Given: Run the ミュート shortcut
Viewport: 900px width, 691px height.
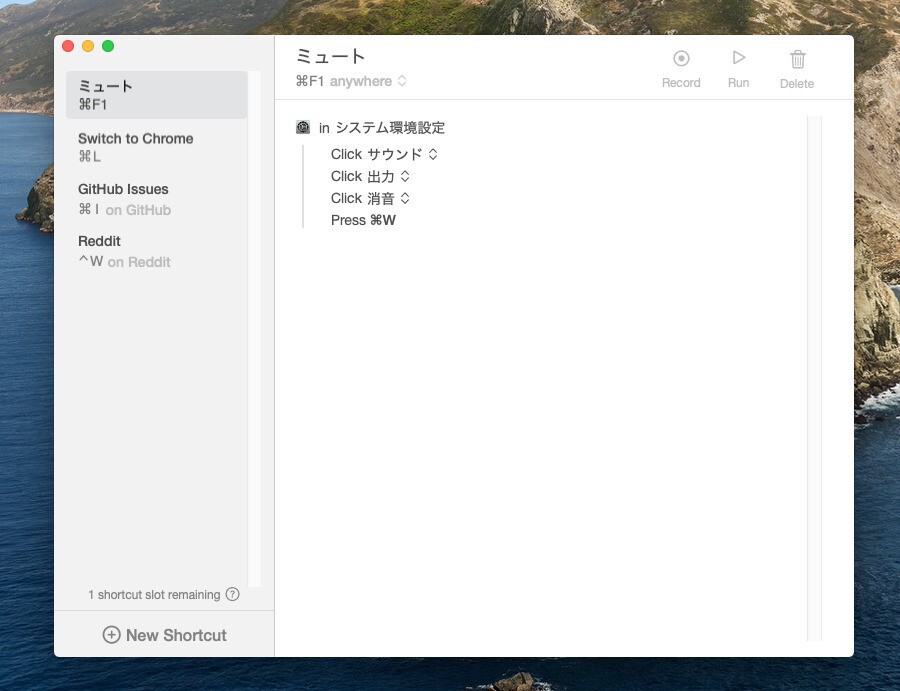Looking at the screenshot, I should click(x=739, y=59).
